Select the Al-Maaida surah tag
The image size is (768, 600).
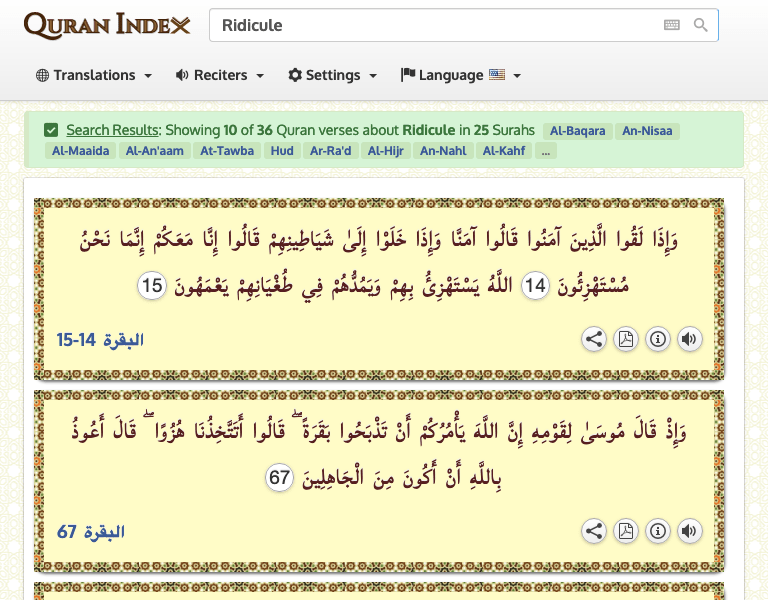81,151
